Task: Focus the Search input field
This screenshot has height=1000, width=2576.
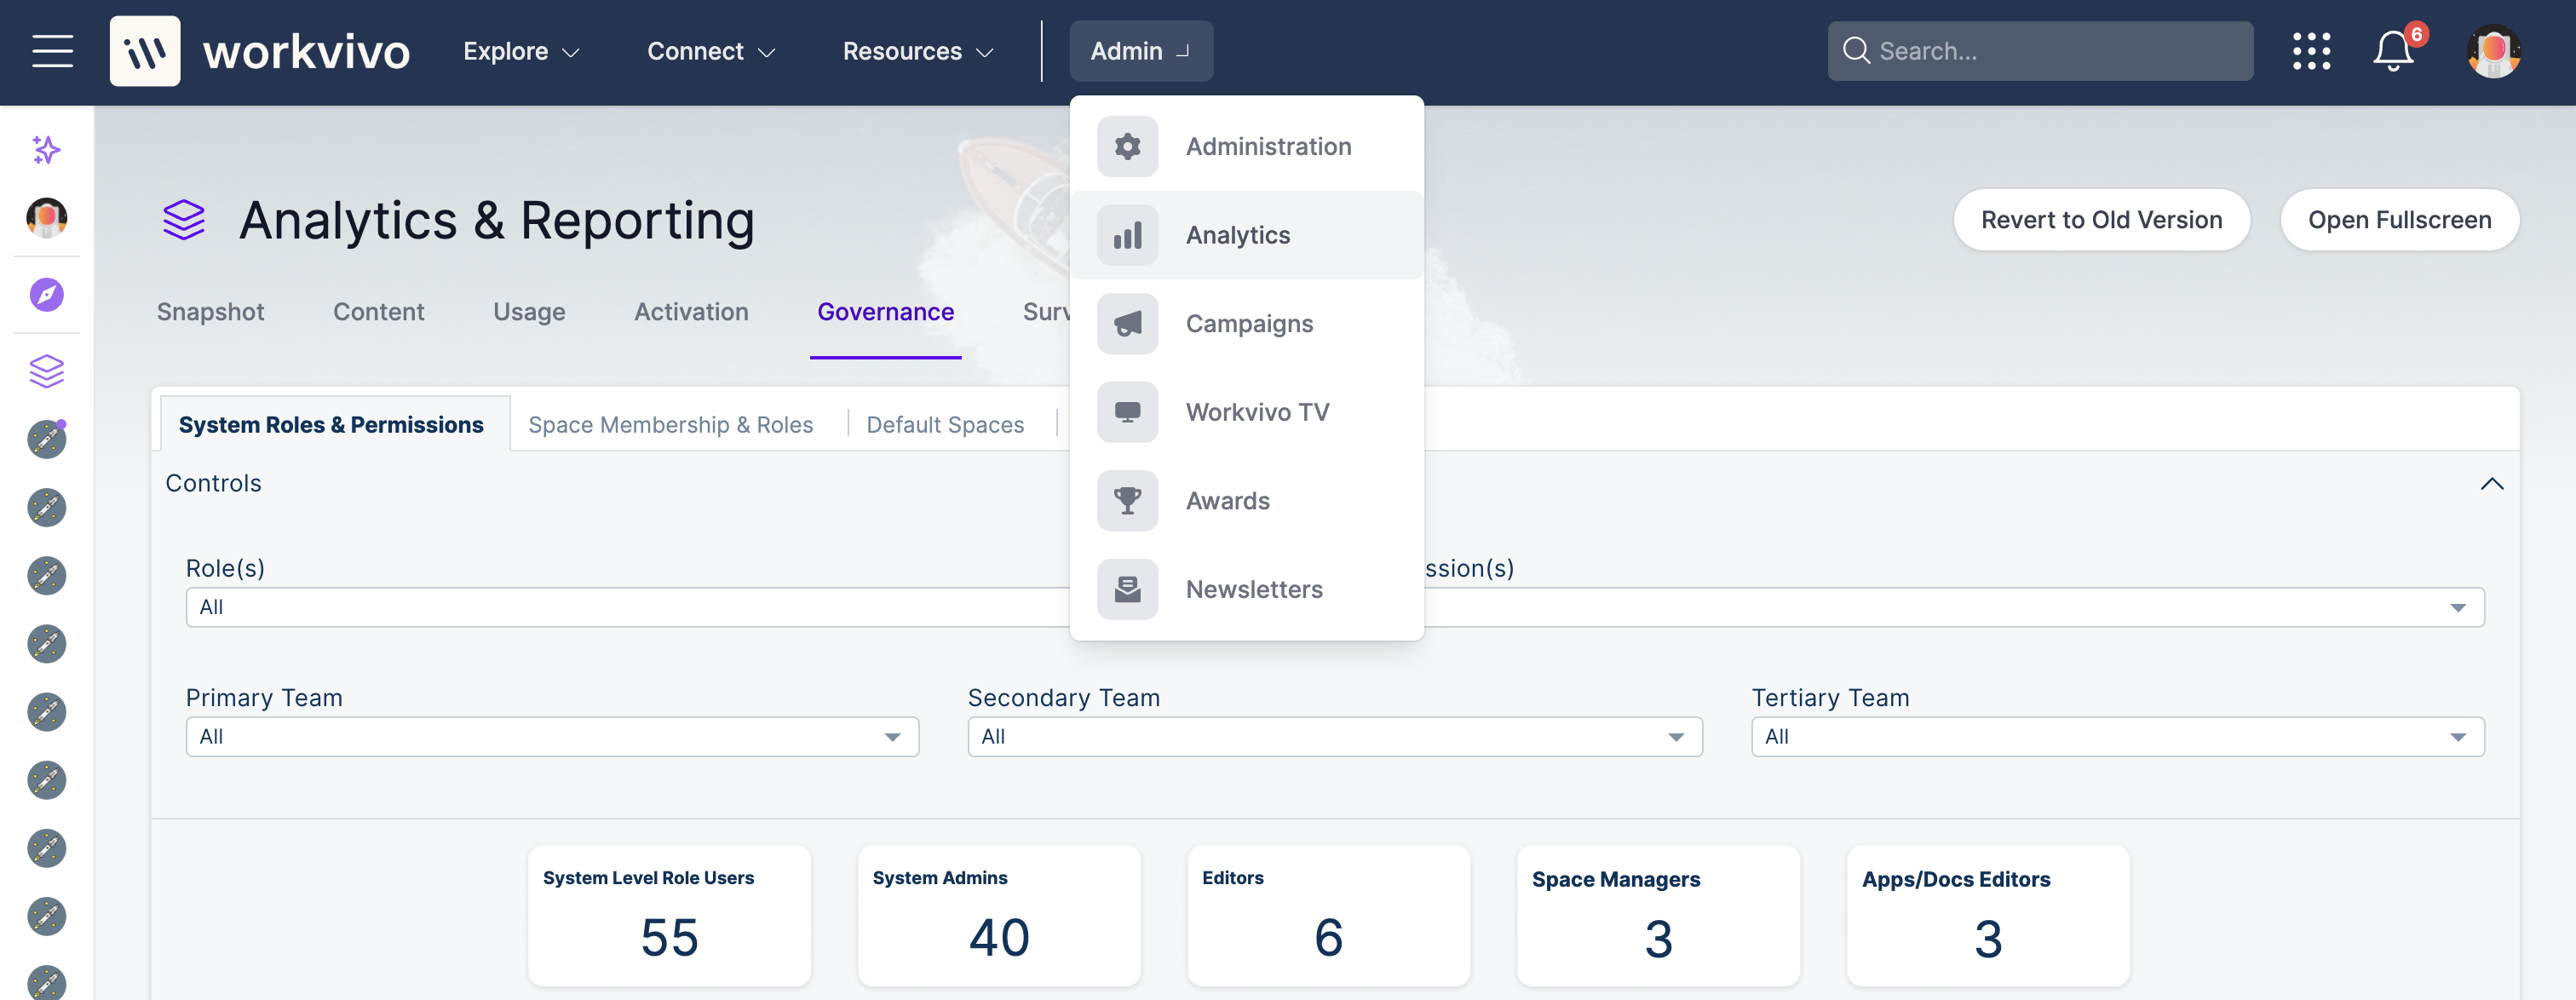Action: coord(2040,51)
